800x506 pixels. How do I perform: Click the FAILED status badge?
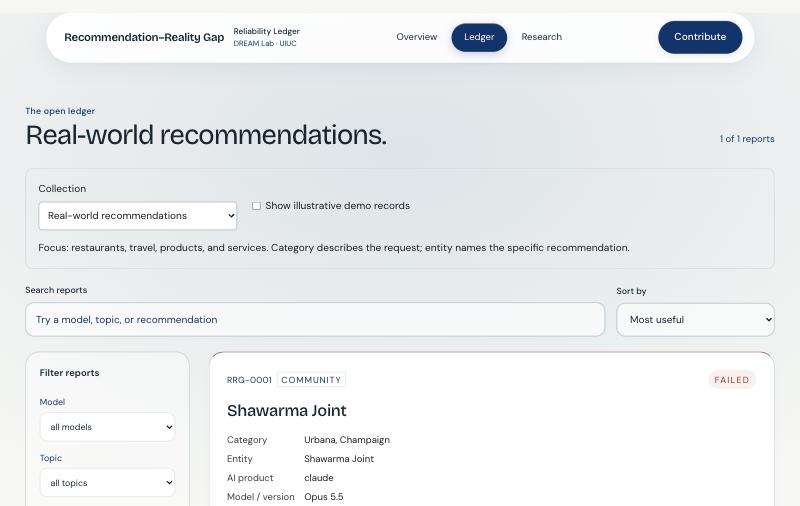coord(732,380)
